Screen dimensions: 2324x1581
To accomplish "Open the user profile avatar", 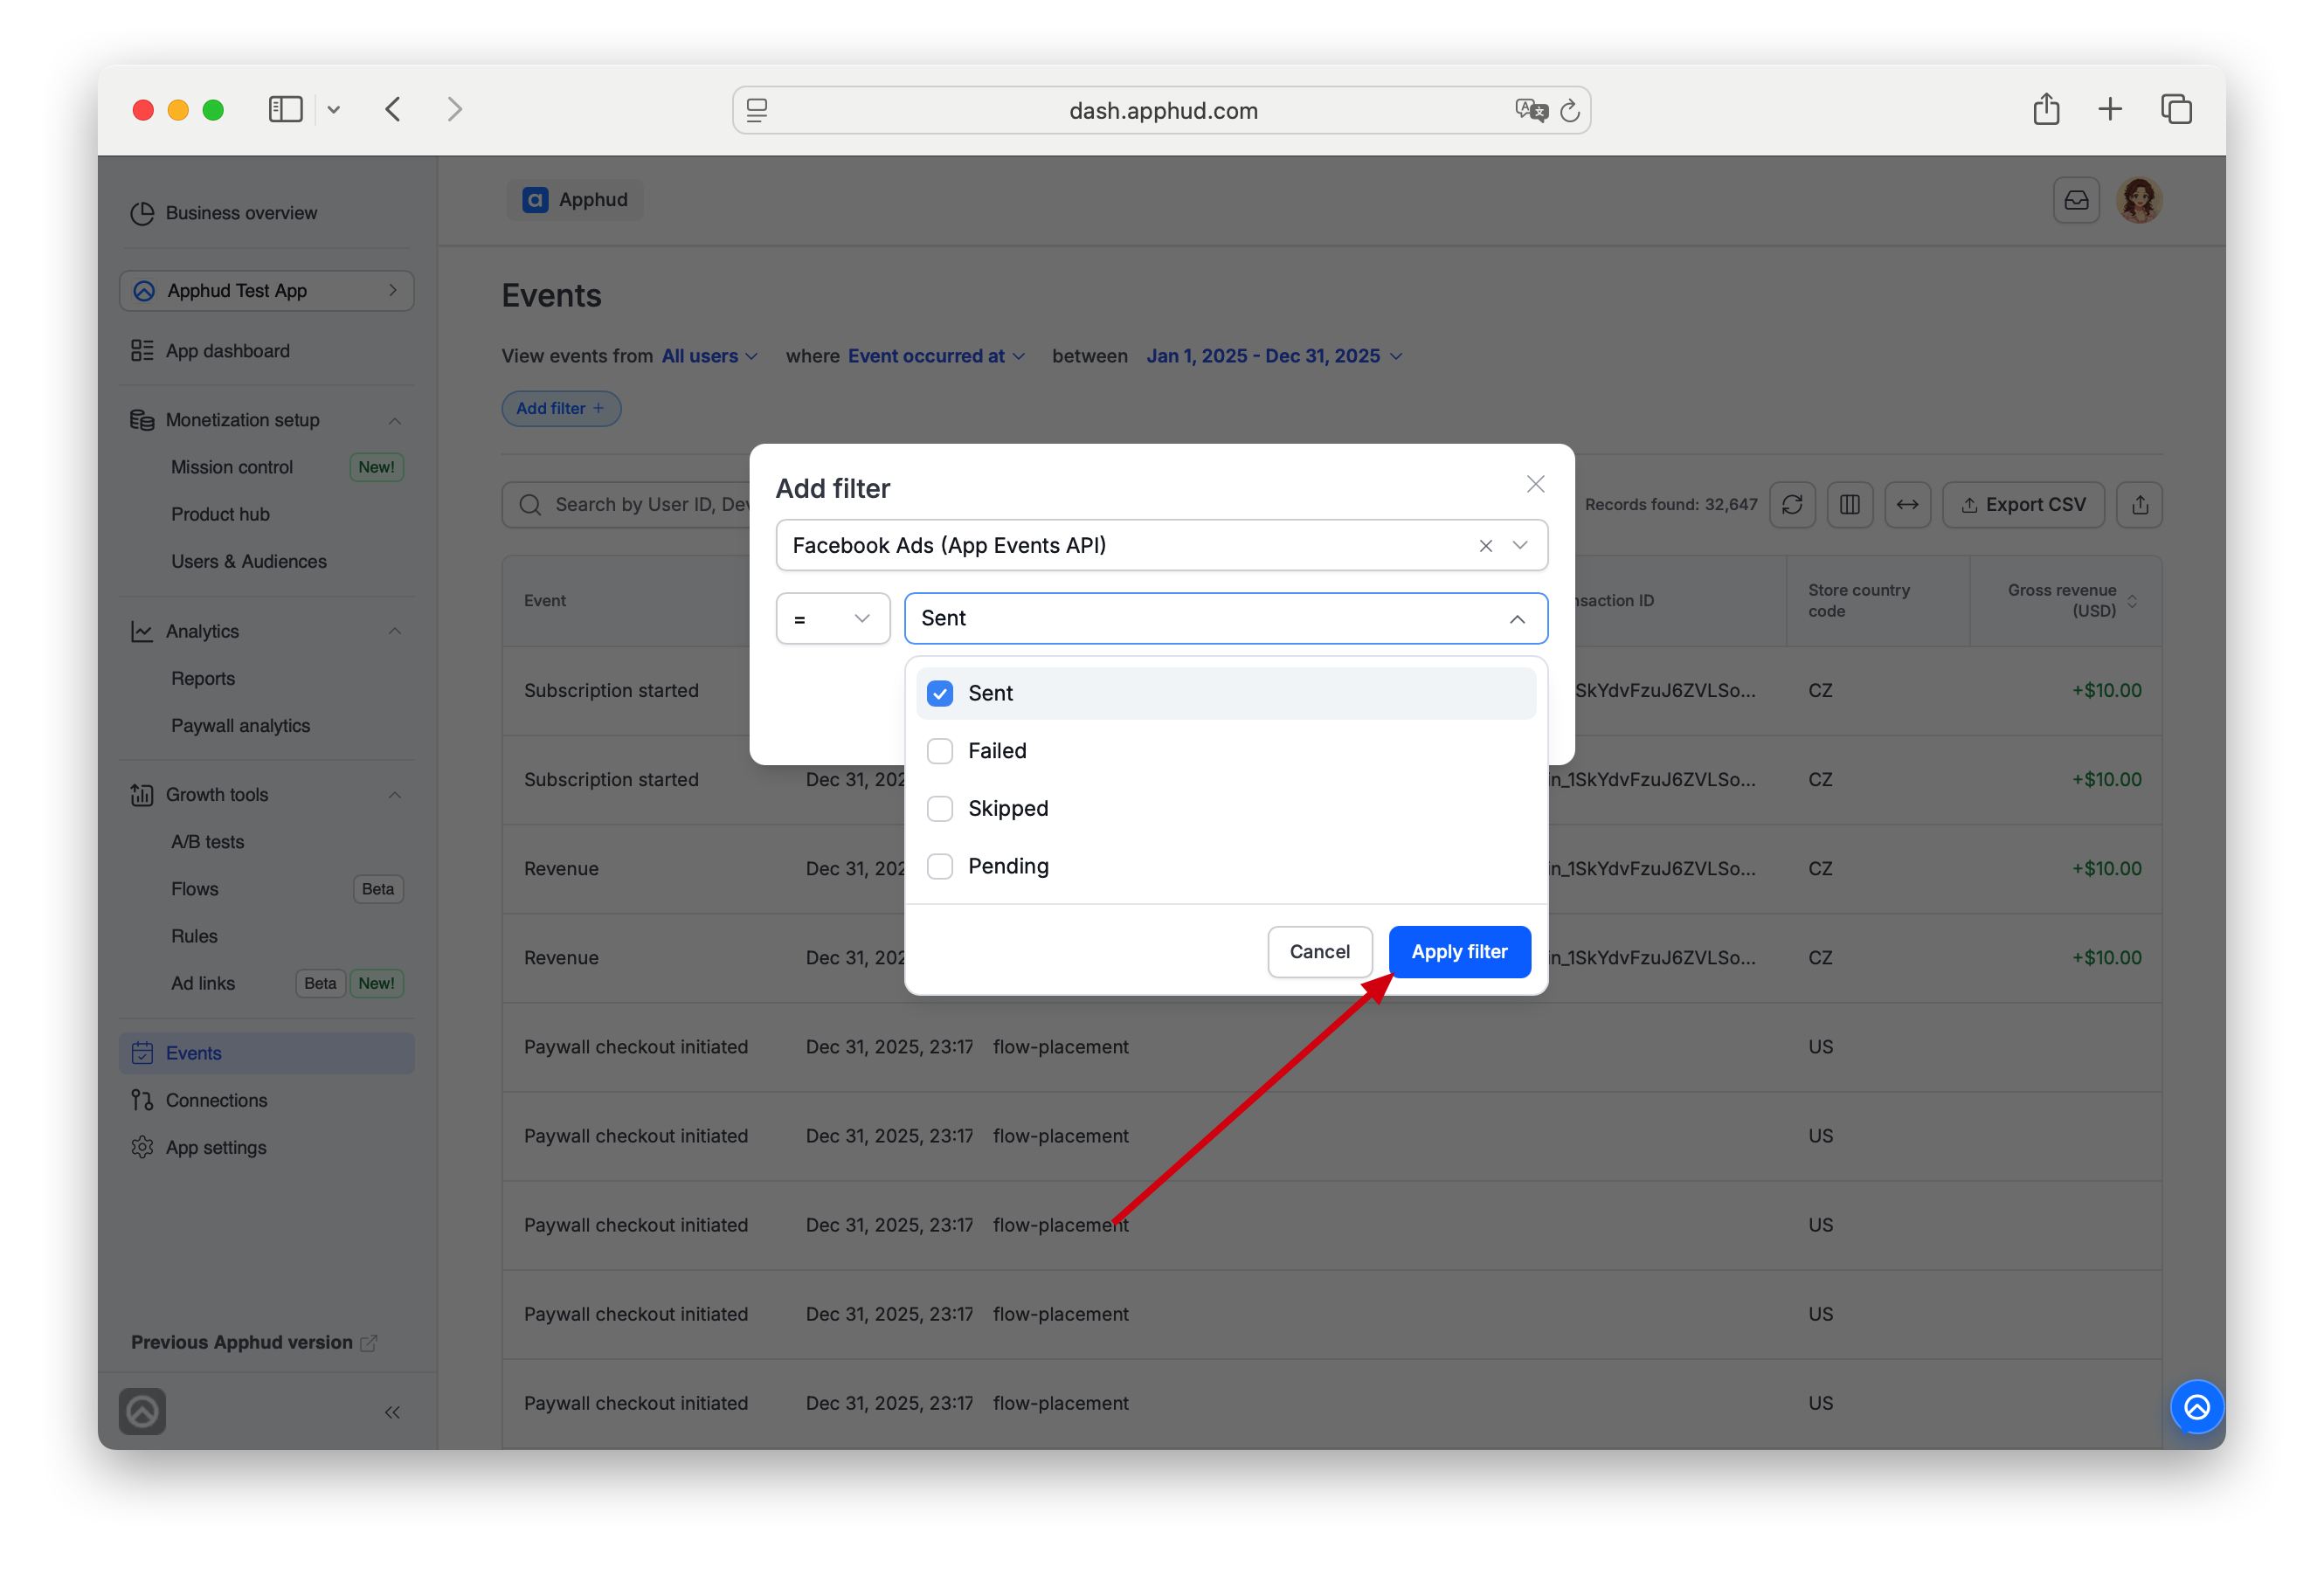I will coord(2139,200).
